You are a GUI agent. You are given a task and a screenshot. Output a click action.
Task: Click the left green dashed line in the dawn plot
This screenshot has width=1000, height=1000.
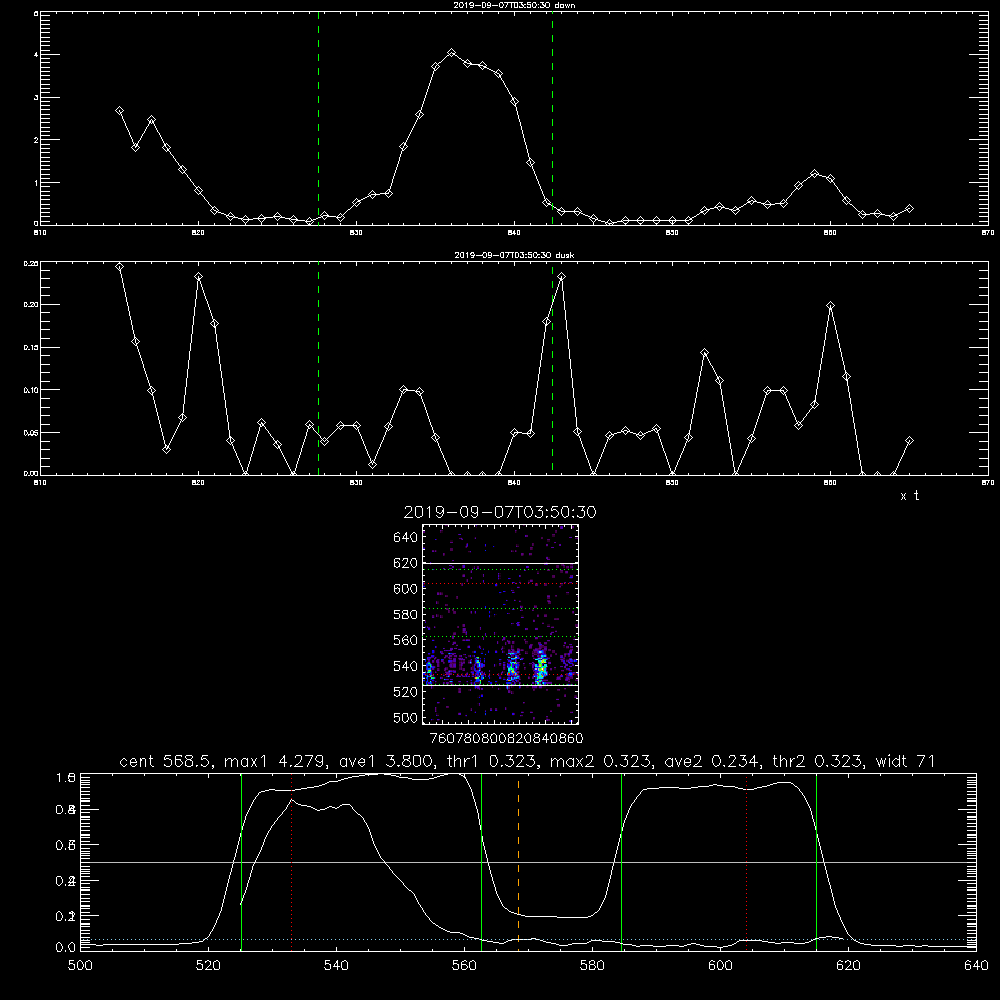[318, 118]
